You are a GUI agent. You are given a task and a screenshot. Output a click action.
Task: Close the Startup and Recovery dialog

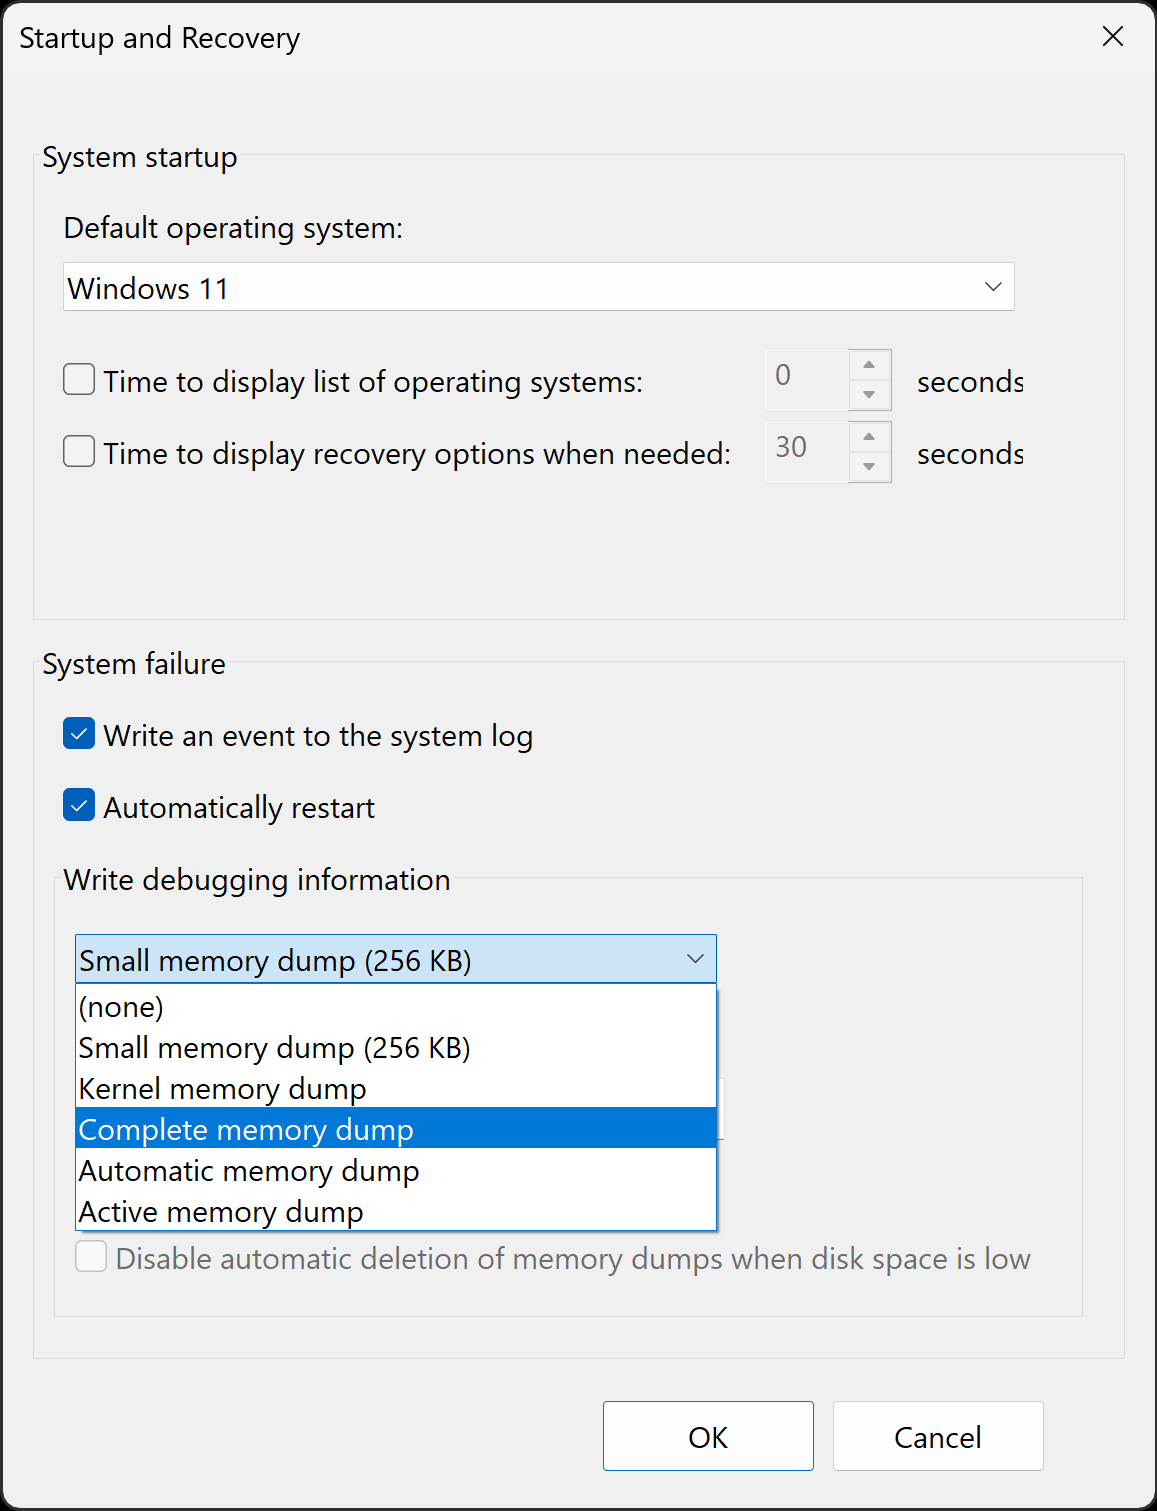[1112, 36]
